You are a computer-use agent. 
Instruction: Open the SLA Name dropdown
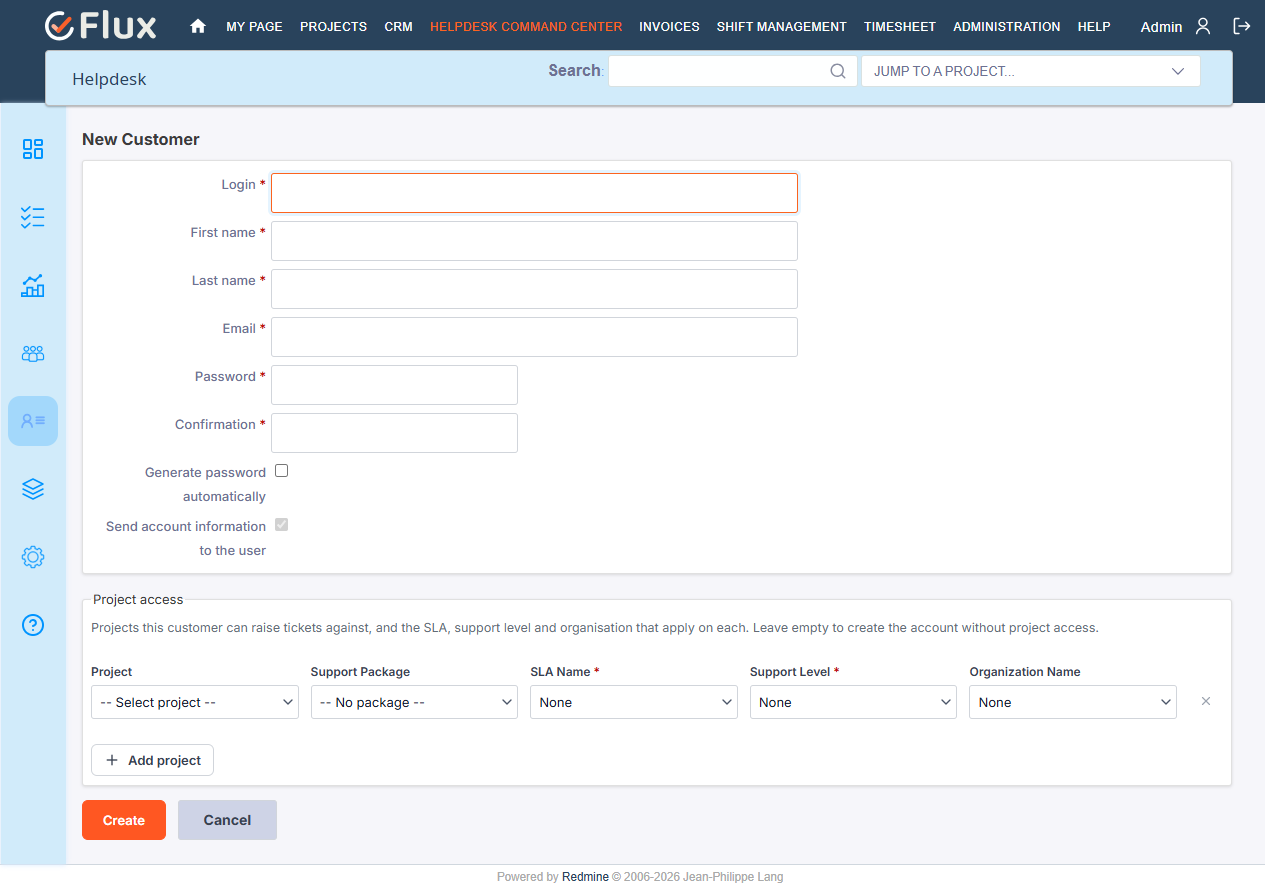[x=634, y=702]
